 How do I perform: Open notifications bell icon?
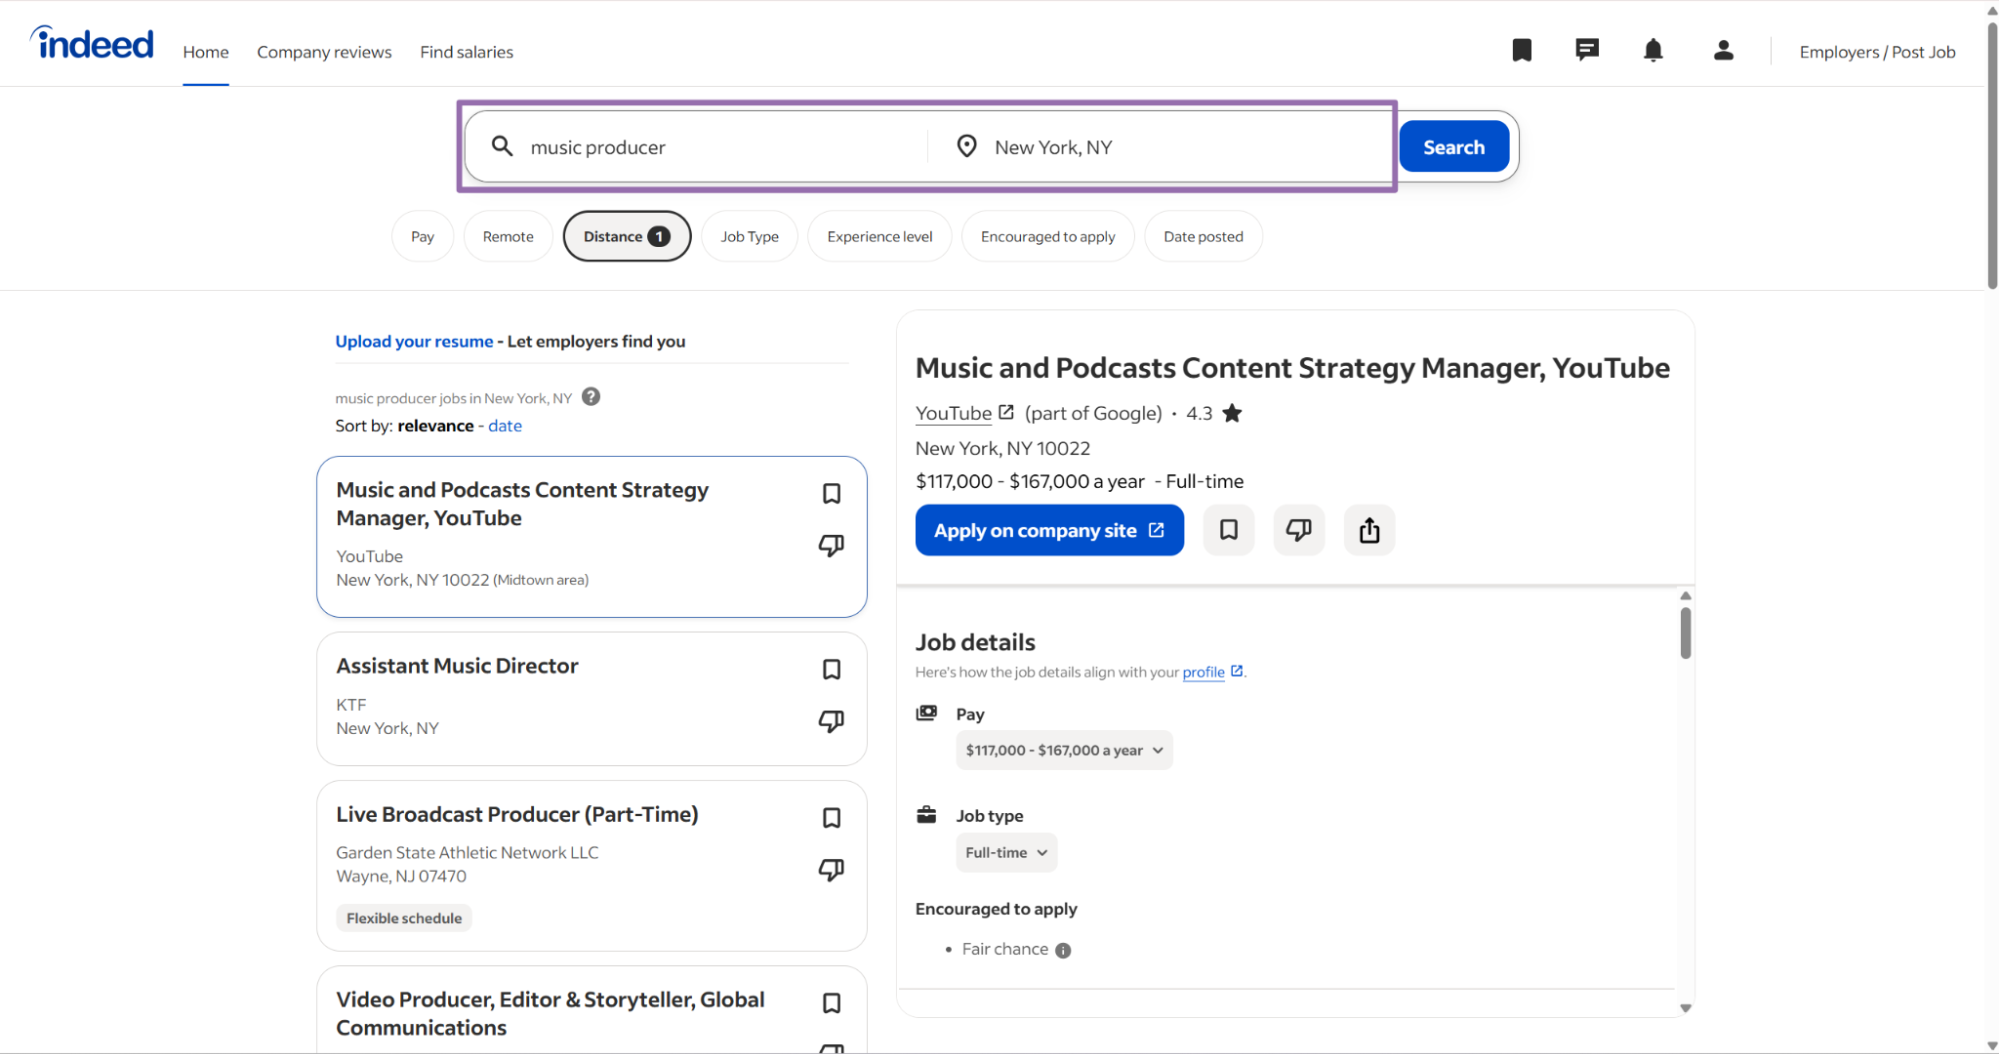[1653, 50]
